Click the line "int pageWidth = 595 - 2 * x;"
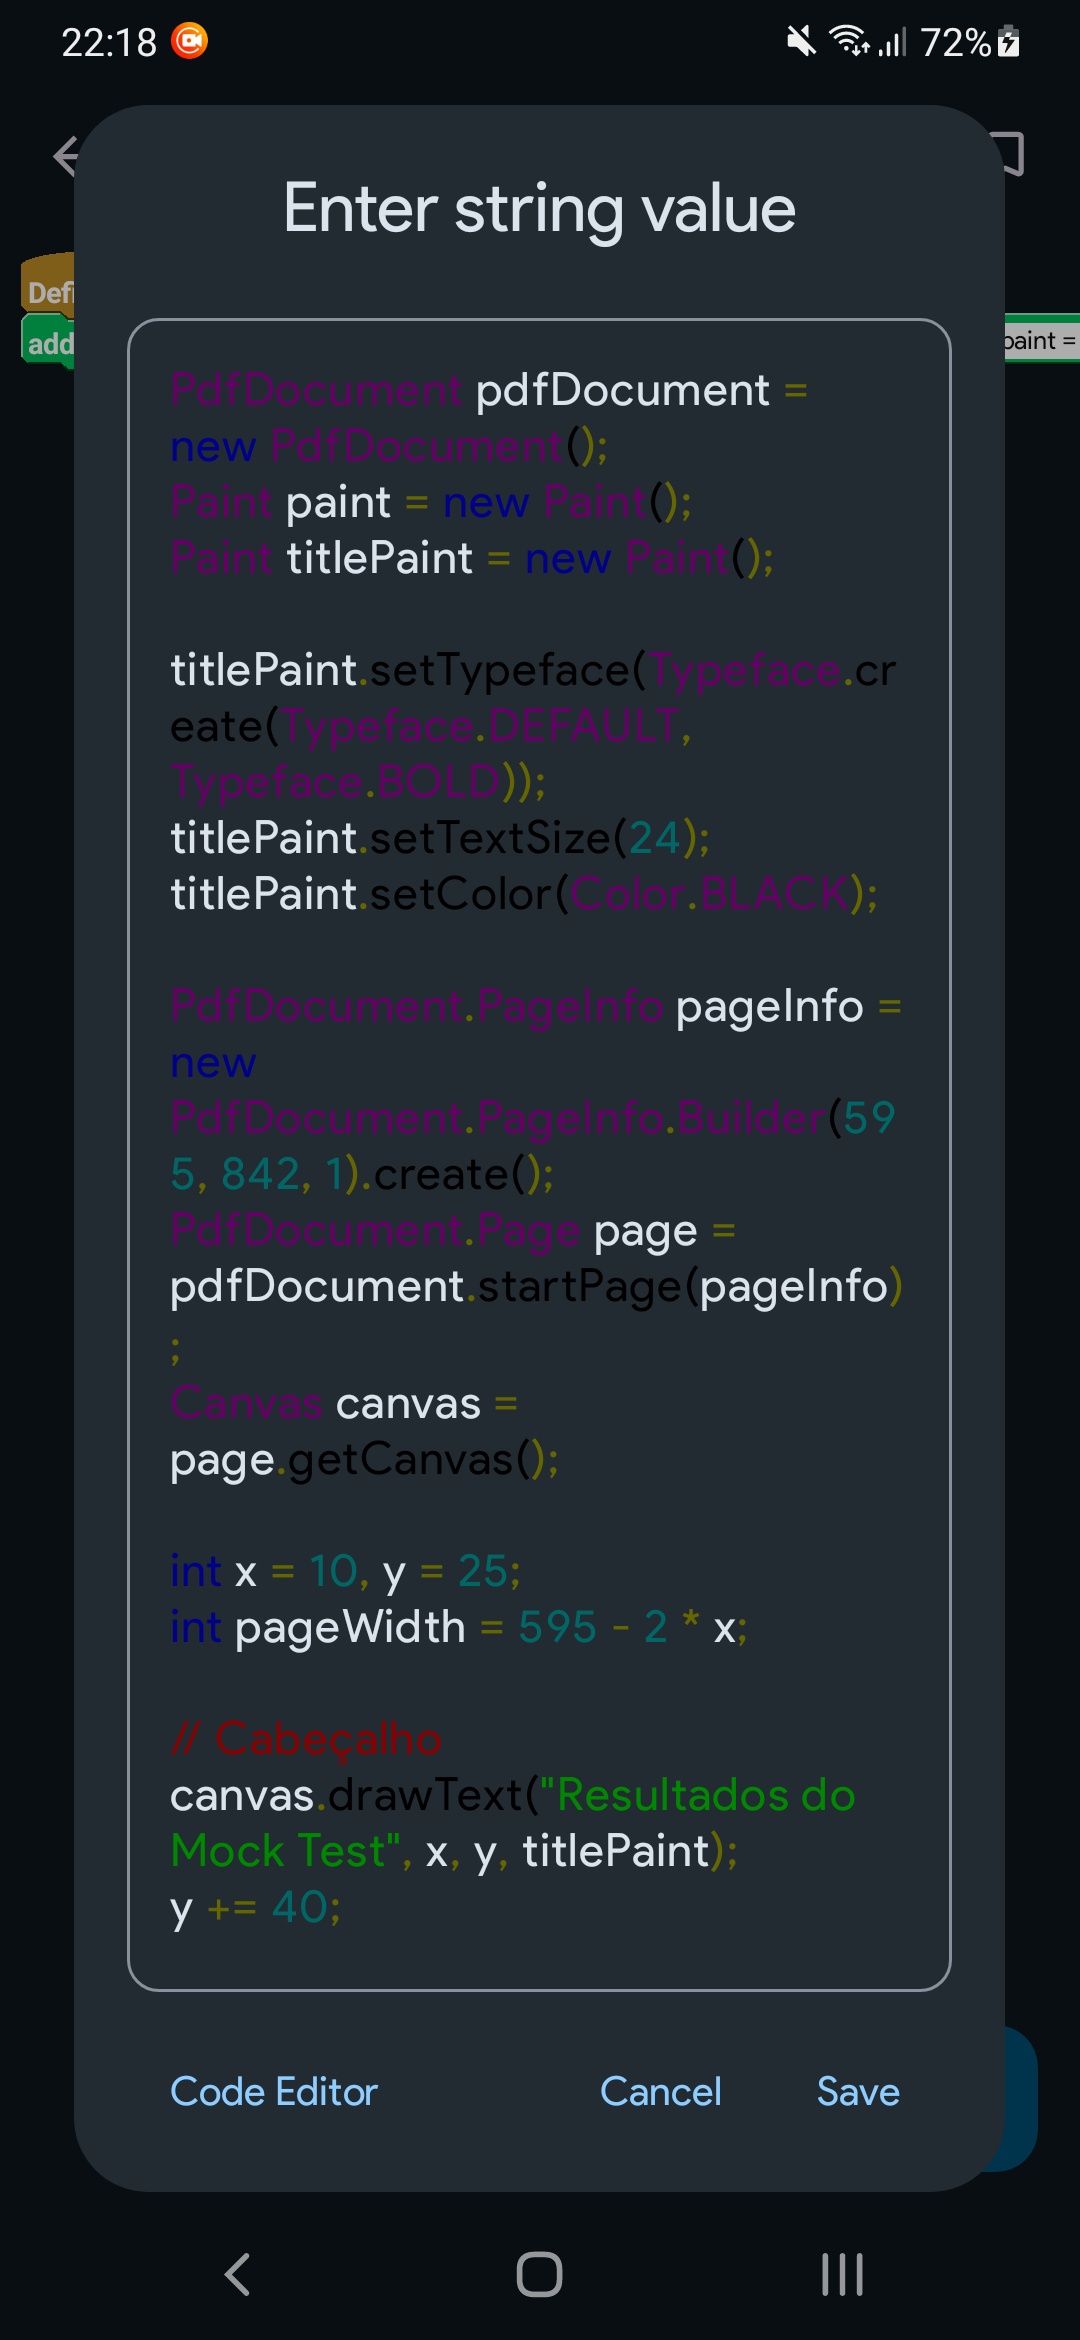This screenshot has width=1080, height=2340. [x=459, y=1628]
